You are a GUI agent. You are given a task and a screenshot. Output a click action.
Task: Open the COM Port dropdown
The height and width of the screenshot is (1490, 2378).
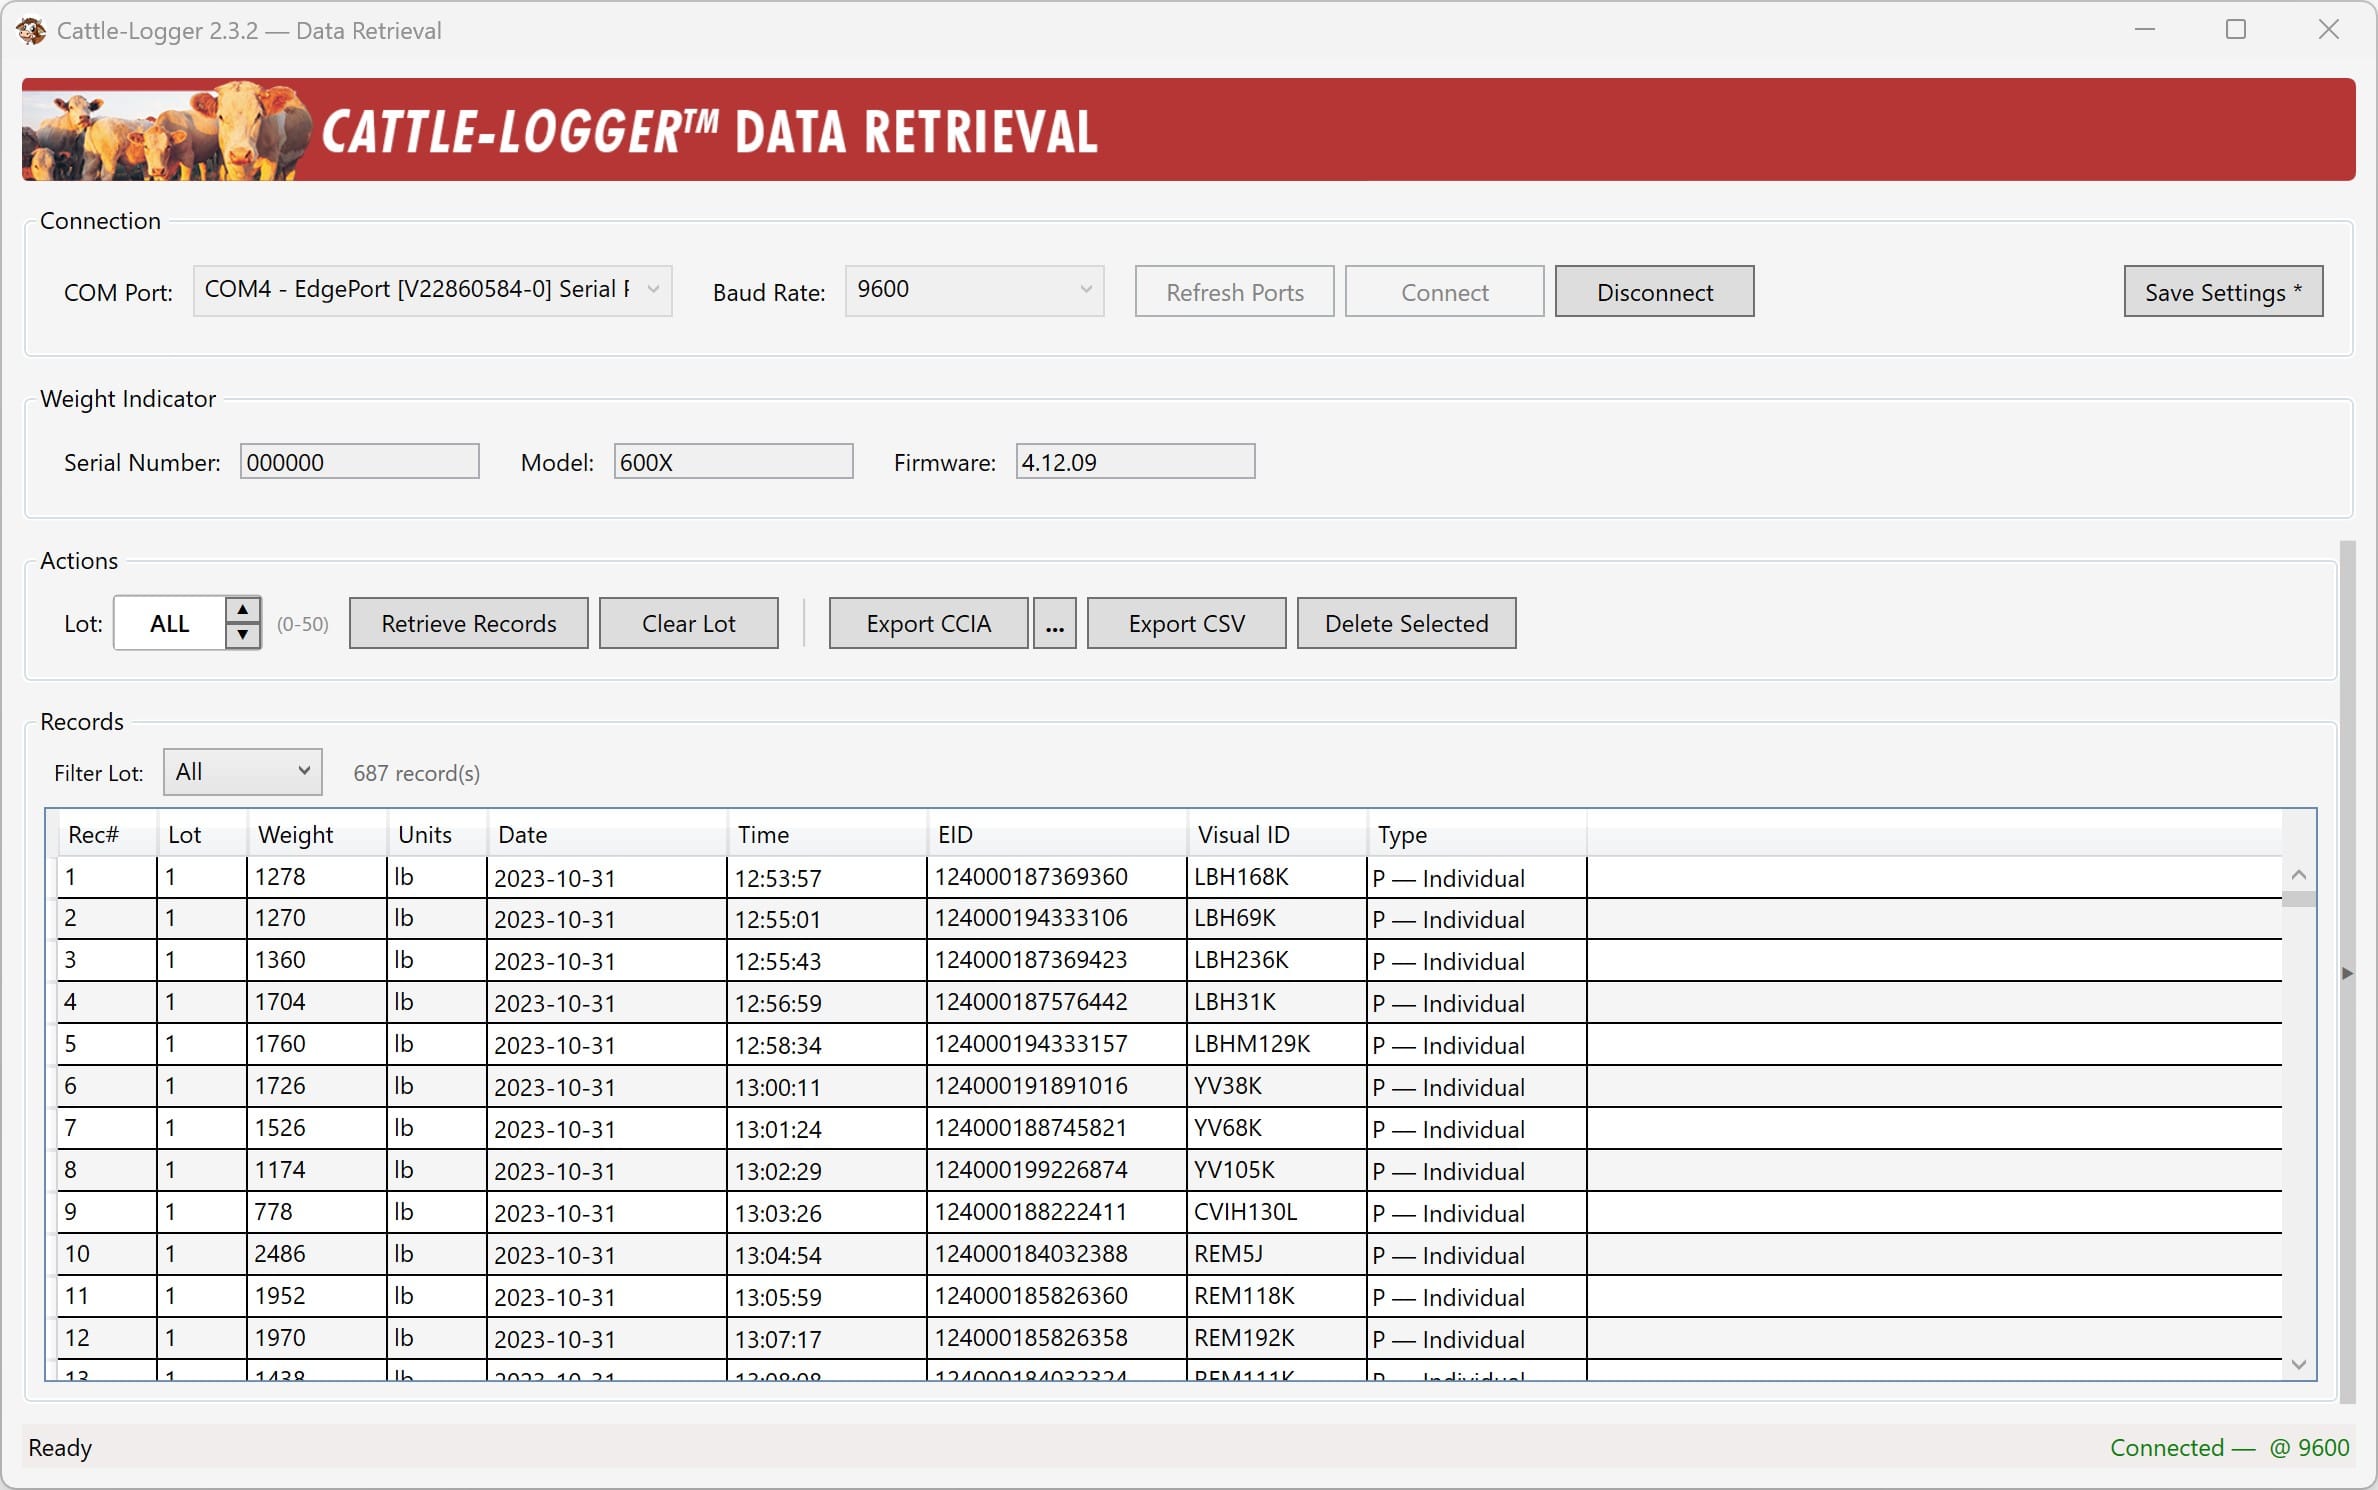click(432, 291)
